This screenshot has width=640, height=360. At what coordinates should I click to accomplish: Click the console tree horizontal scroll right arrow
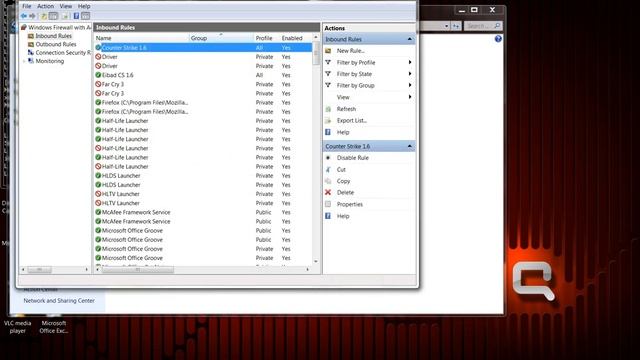87,269
